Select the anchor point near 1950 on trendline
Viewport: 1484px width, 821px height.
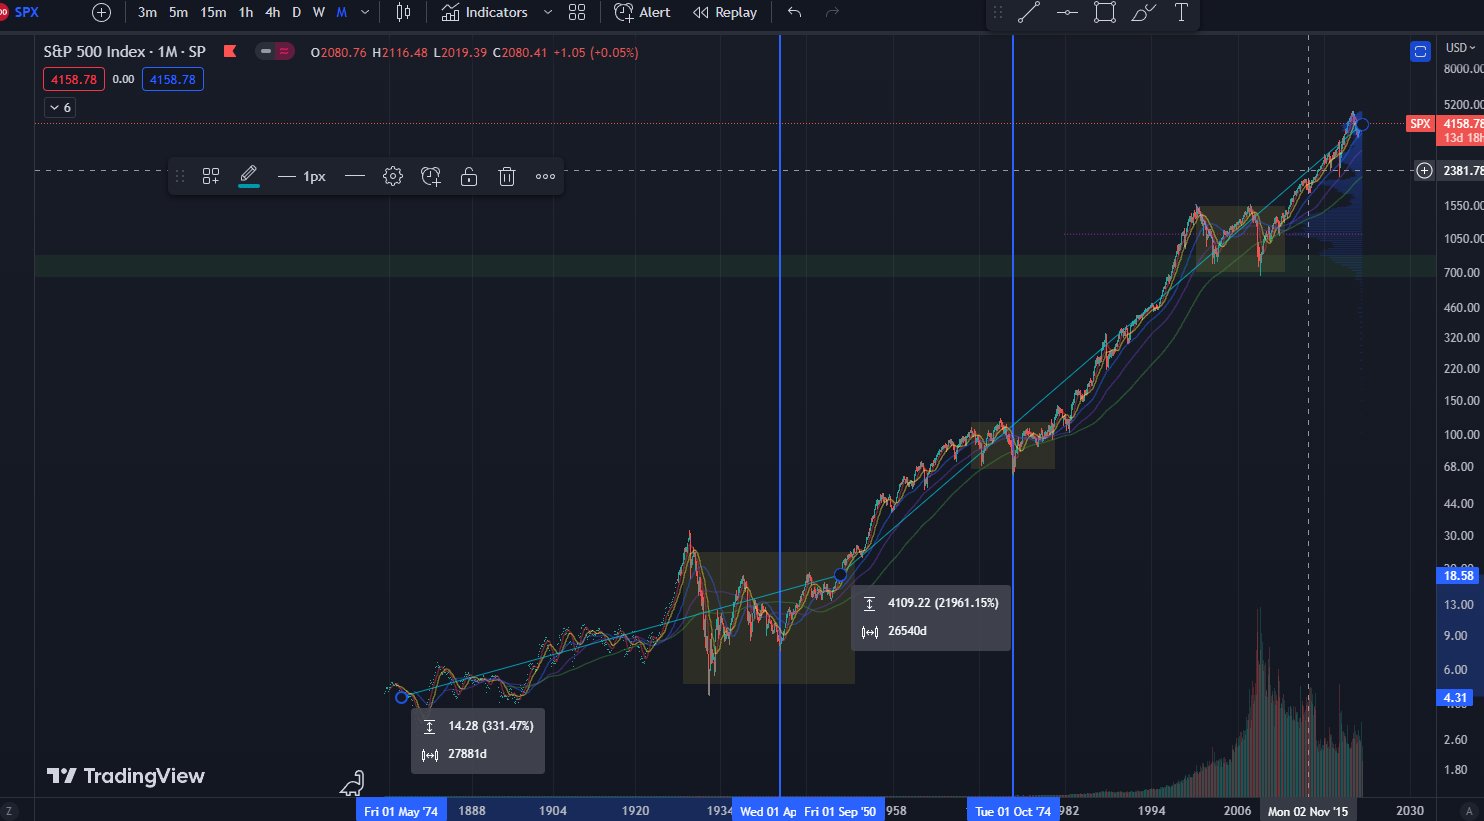click(840, 575)
